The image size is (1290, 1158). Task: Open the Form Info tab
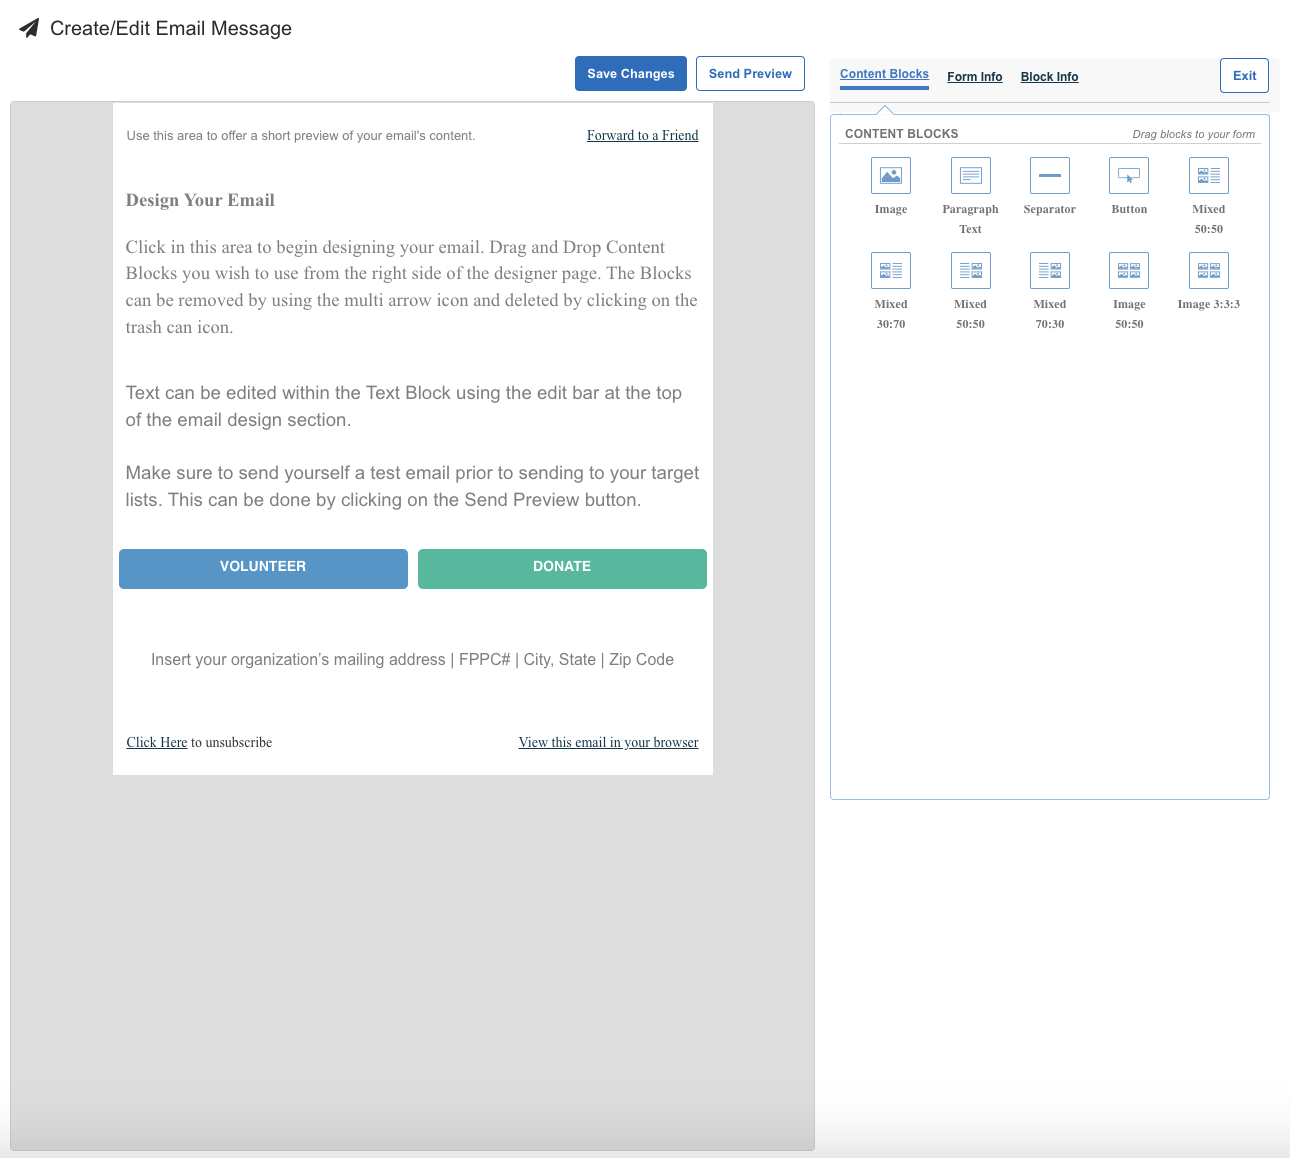point(974,77)
